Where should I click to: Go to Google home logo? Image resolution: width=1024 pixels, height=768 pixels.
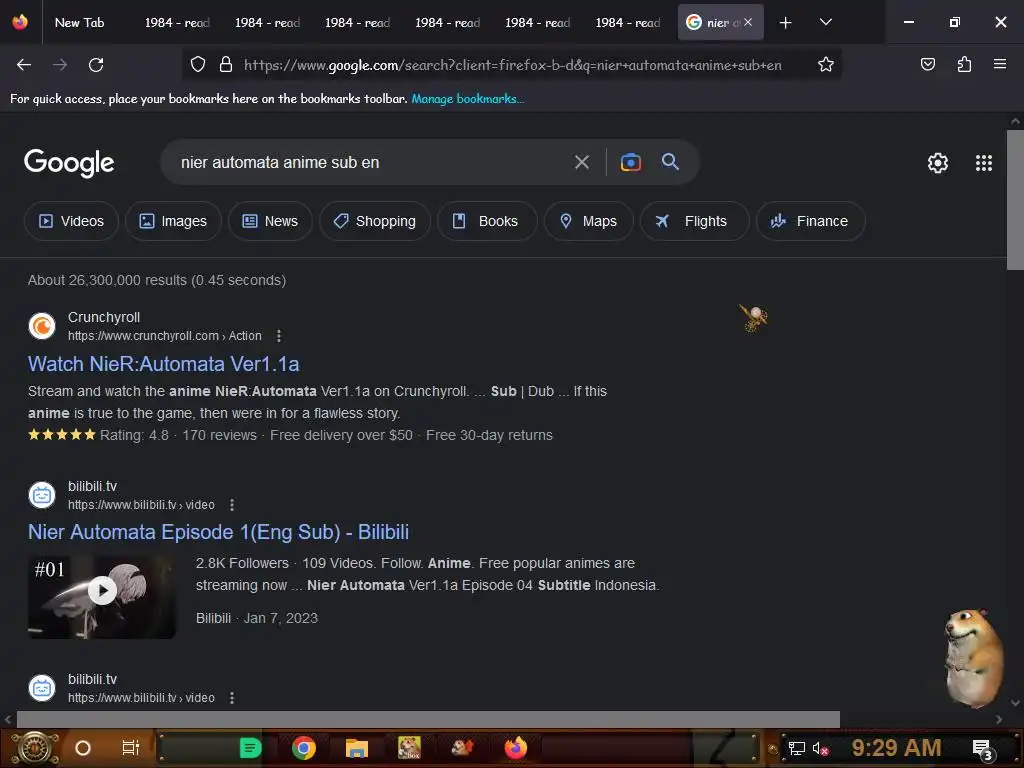point(69,163)
